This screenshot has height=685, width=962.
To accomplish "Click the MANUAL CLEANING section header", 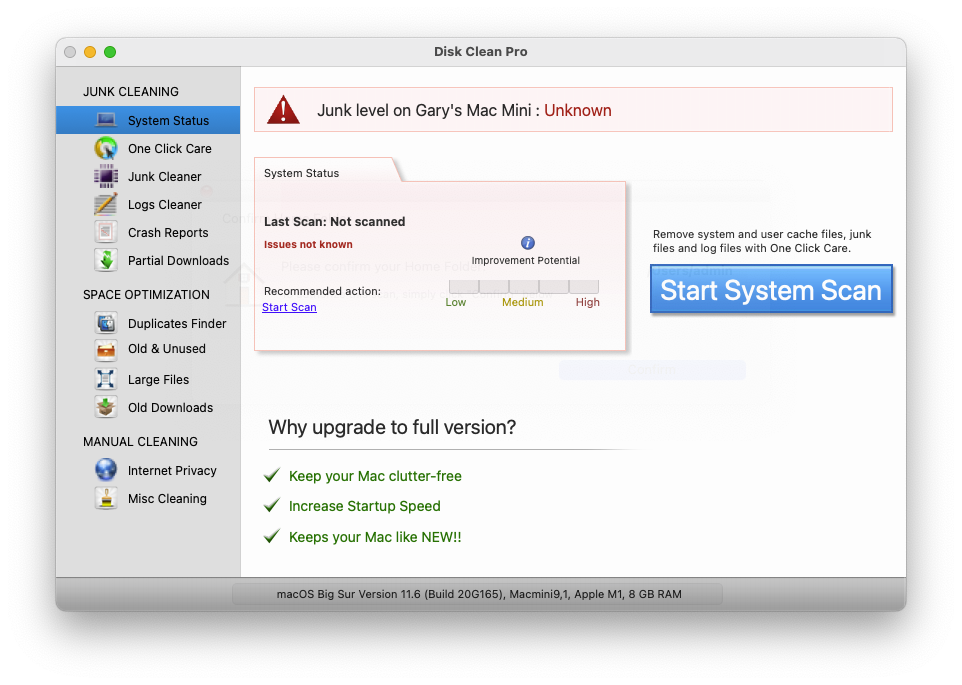I will coord(140,442).
